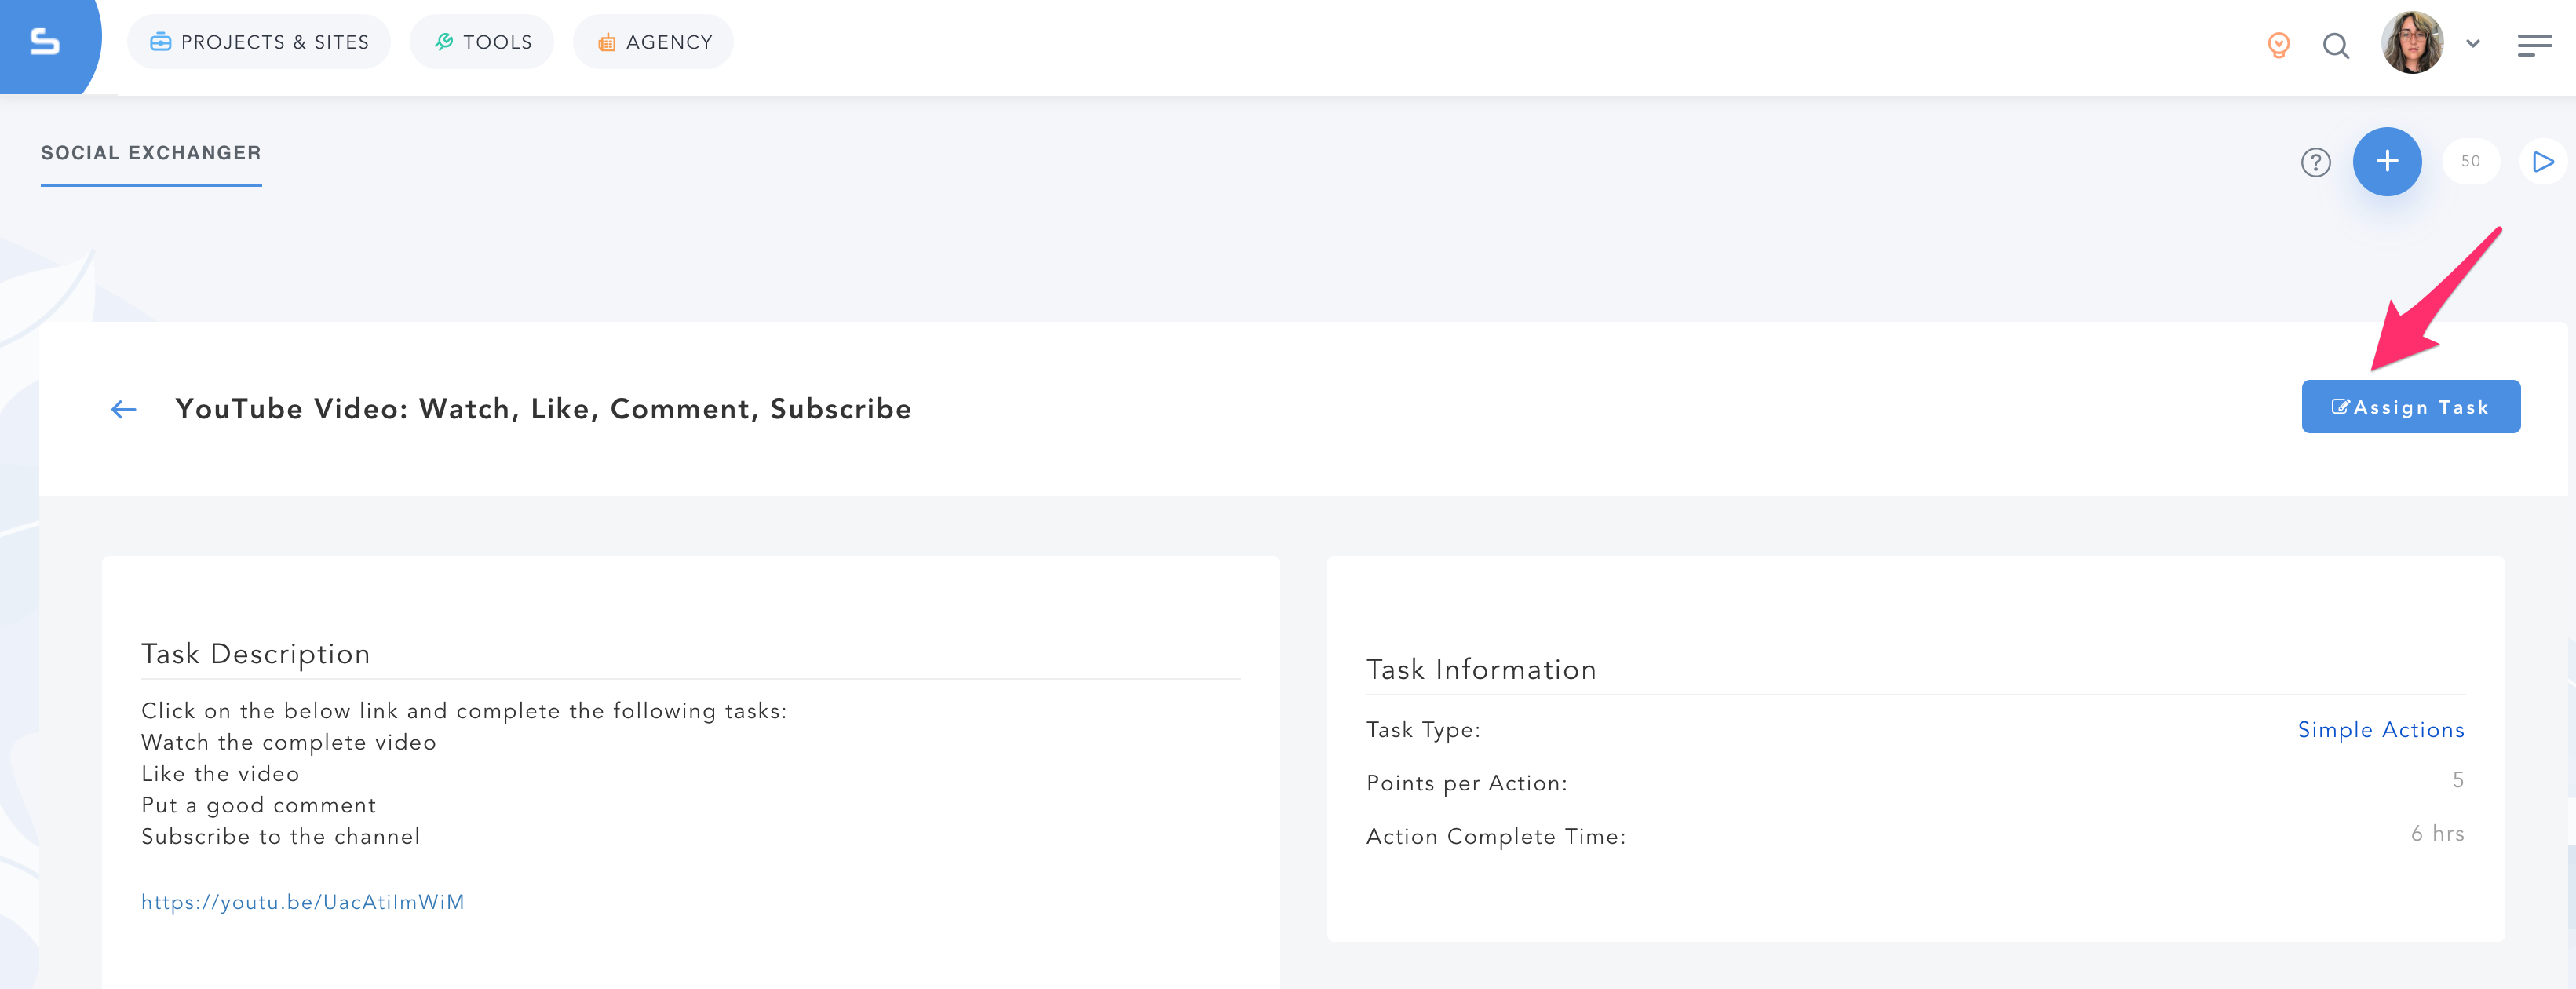Screen dimensions: 2576x989
Task: Click the 50 points counter badge
Action: [2471, 161]
